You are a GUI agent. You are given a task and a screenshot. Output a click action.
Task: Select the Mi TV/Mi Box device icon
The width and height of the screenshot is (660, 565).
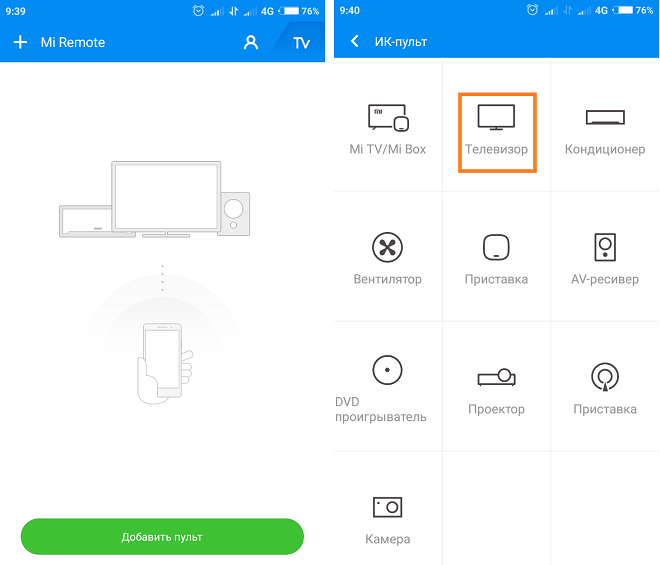click(x=388, y=118)
